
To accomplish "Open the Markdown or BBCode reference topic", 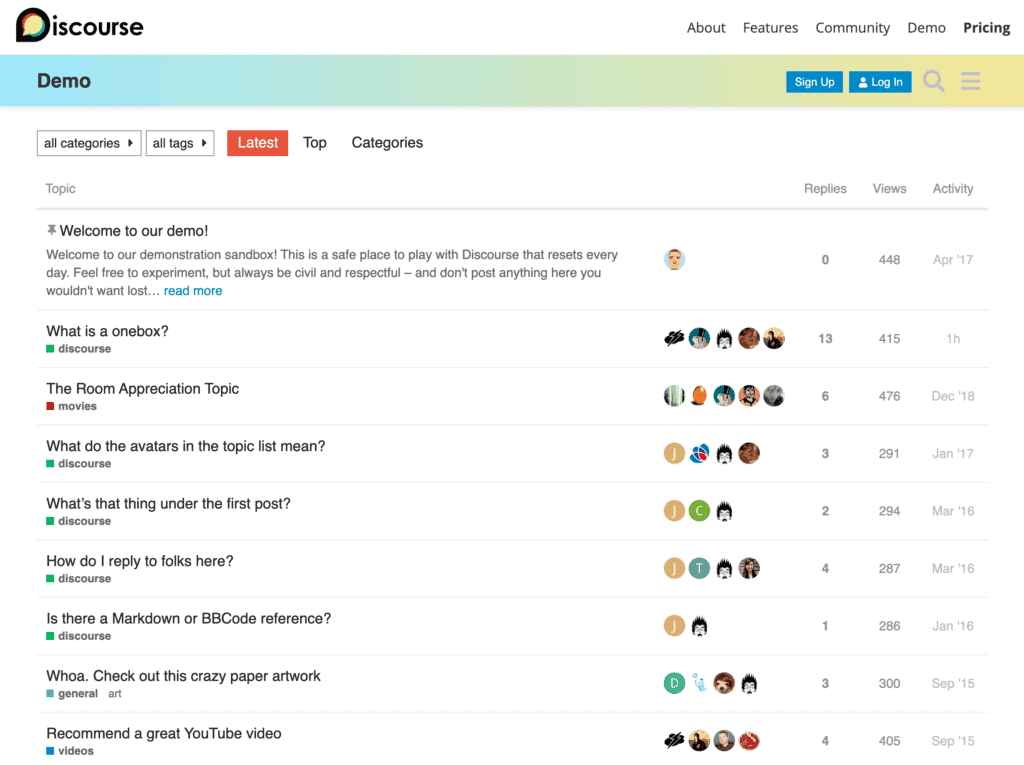I will (188, 619).
